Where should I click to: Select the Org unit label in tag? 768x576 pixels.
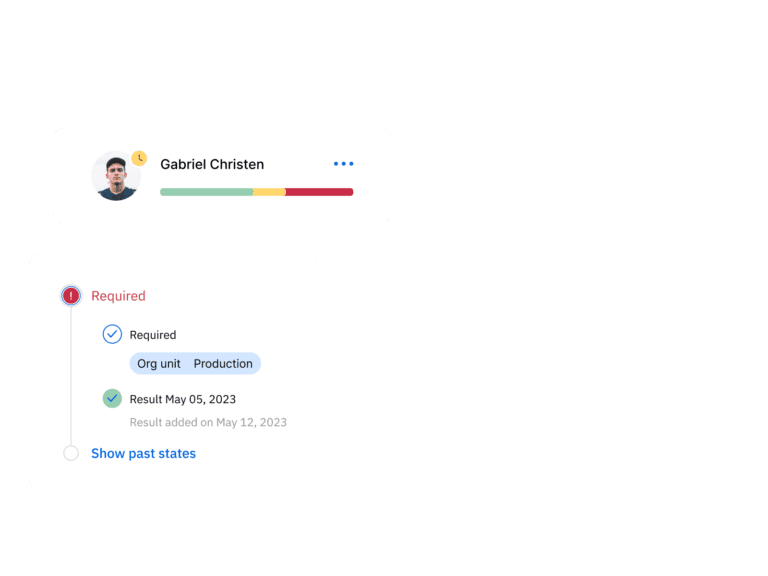159,364
